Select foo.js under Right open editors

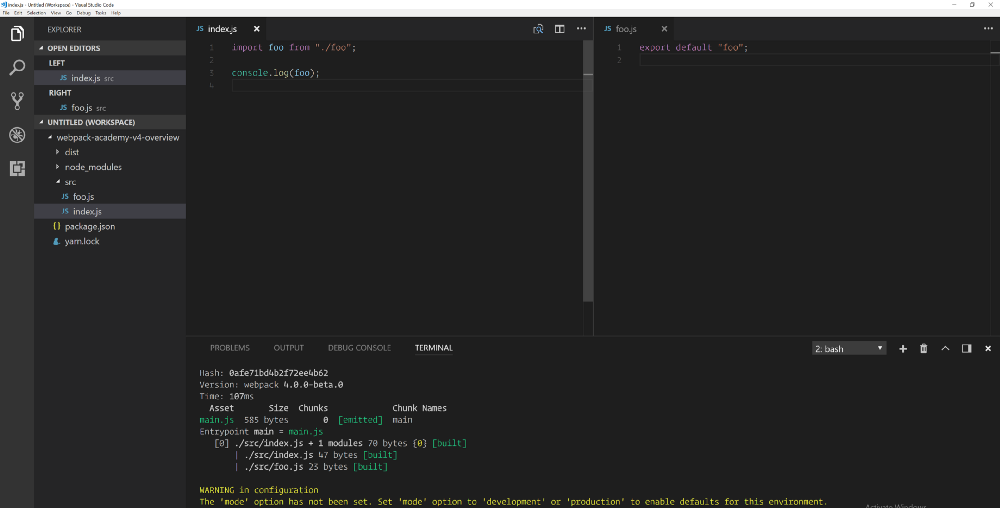pos(110,108)
